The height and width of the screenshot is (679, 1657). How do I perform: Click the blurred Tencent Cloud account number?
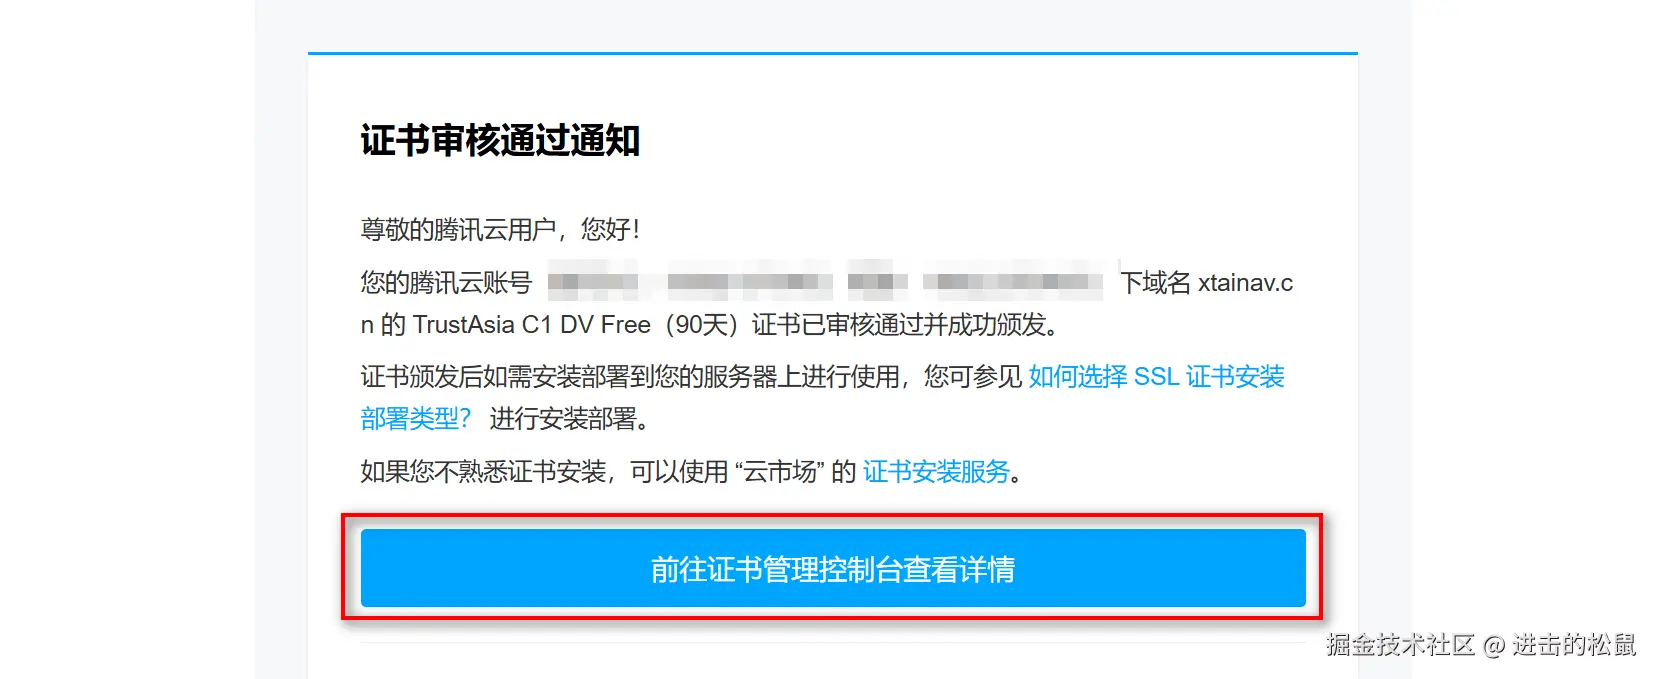[x=826, y=282]
